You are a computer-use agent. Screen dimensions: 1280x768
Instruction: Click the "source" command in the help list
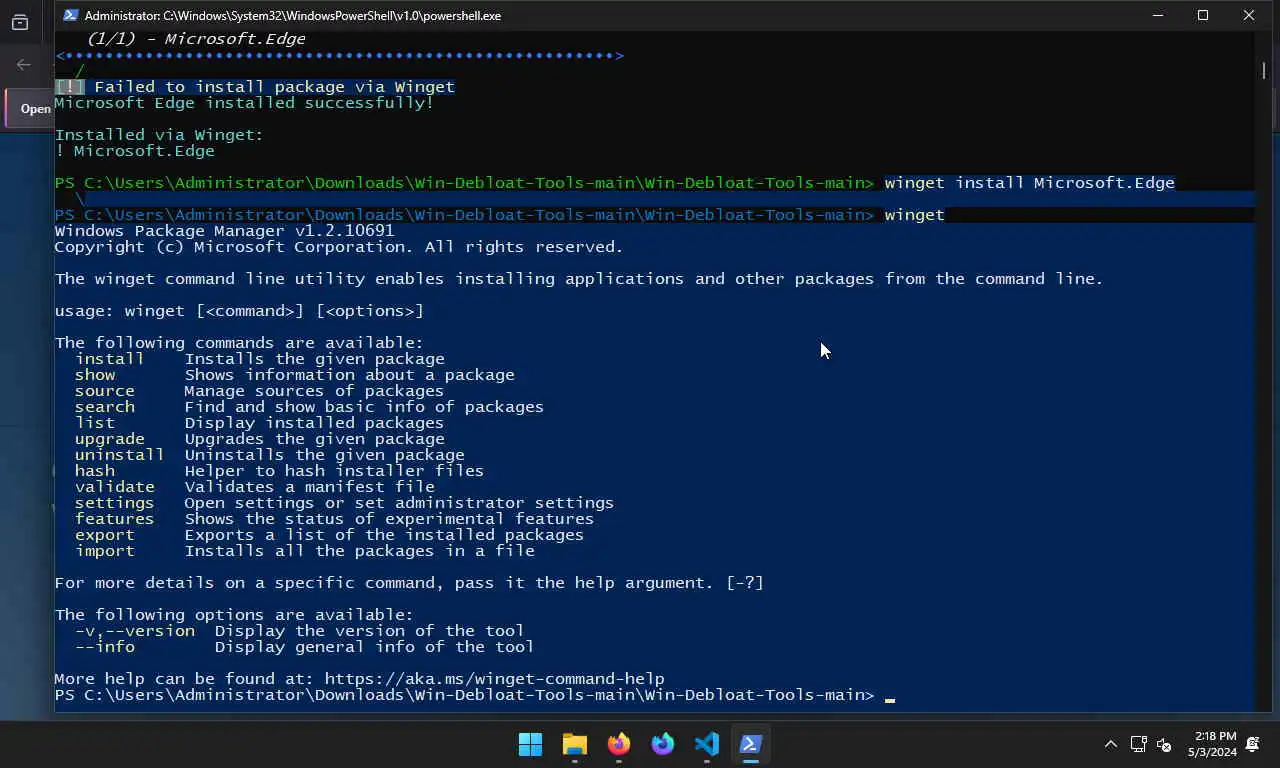coord(104,391)
